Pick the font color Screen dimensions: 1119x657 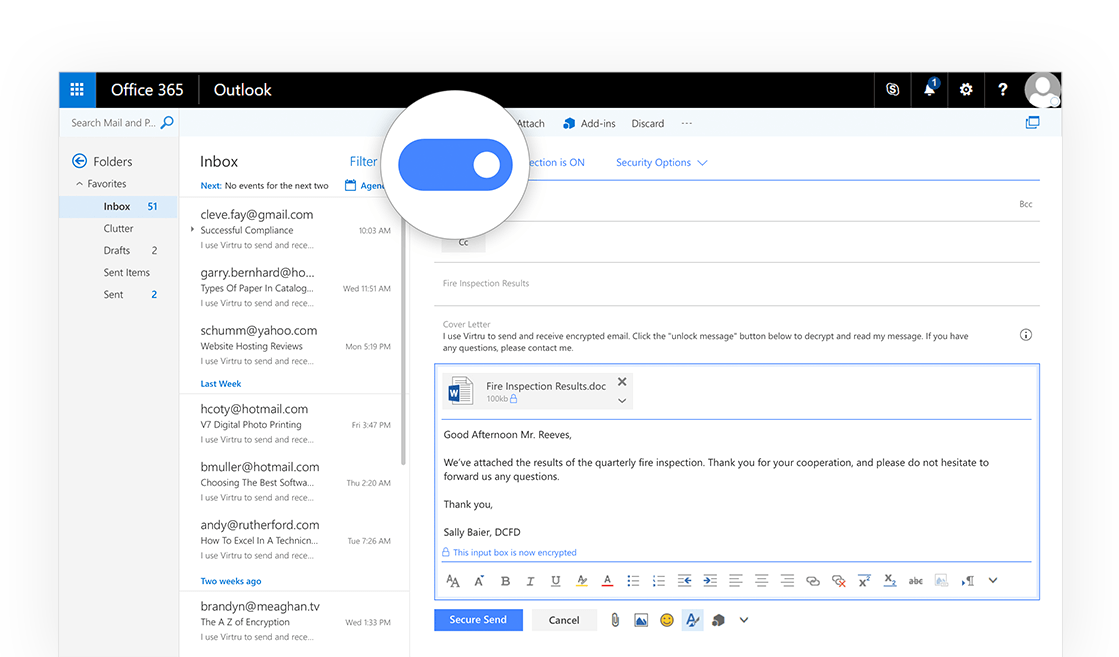point(607,581)
